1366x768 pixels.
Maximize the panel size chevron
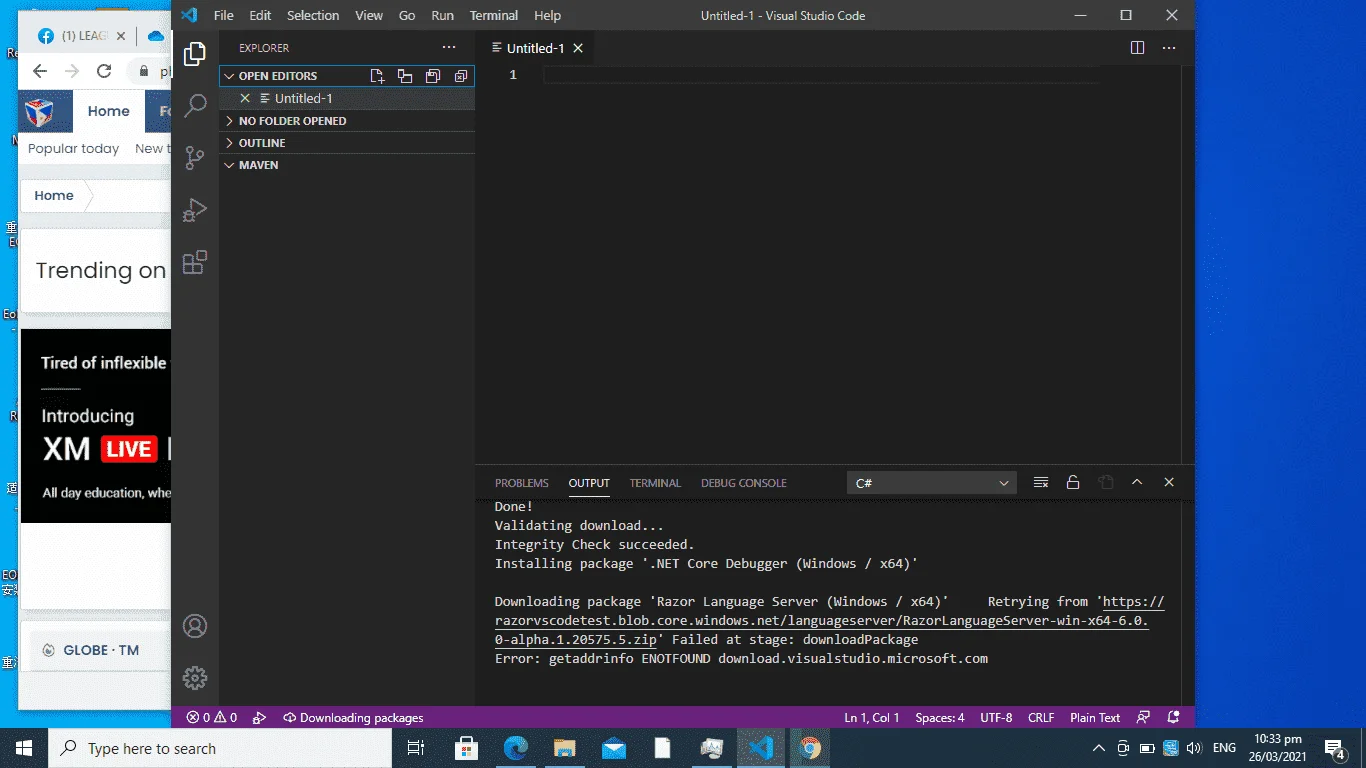coord(1137,483)
